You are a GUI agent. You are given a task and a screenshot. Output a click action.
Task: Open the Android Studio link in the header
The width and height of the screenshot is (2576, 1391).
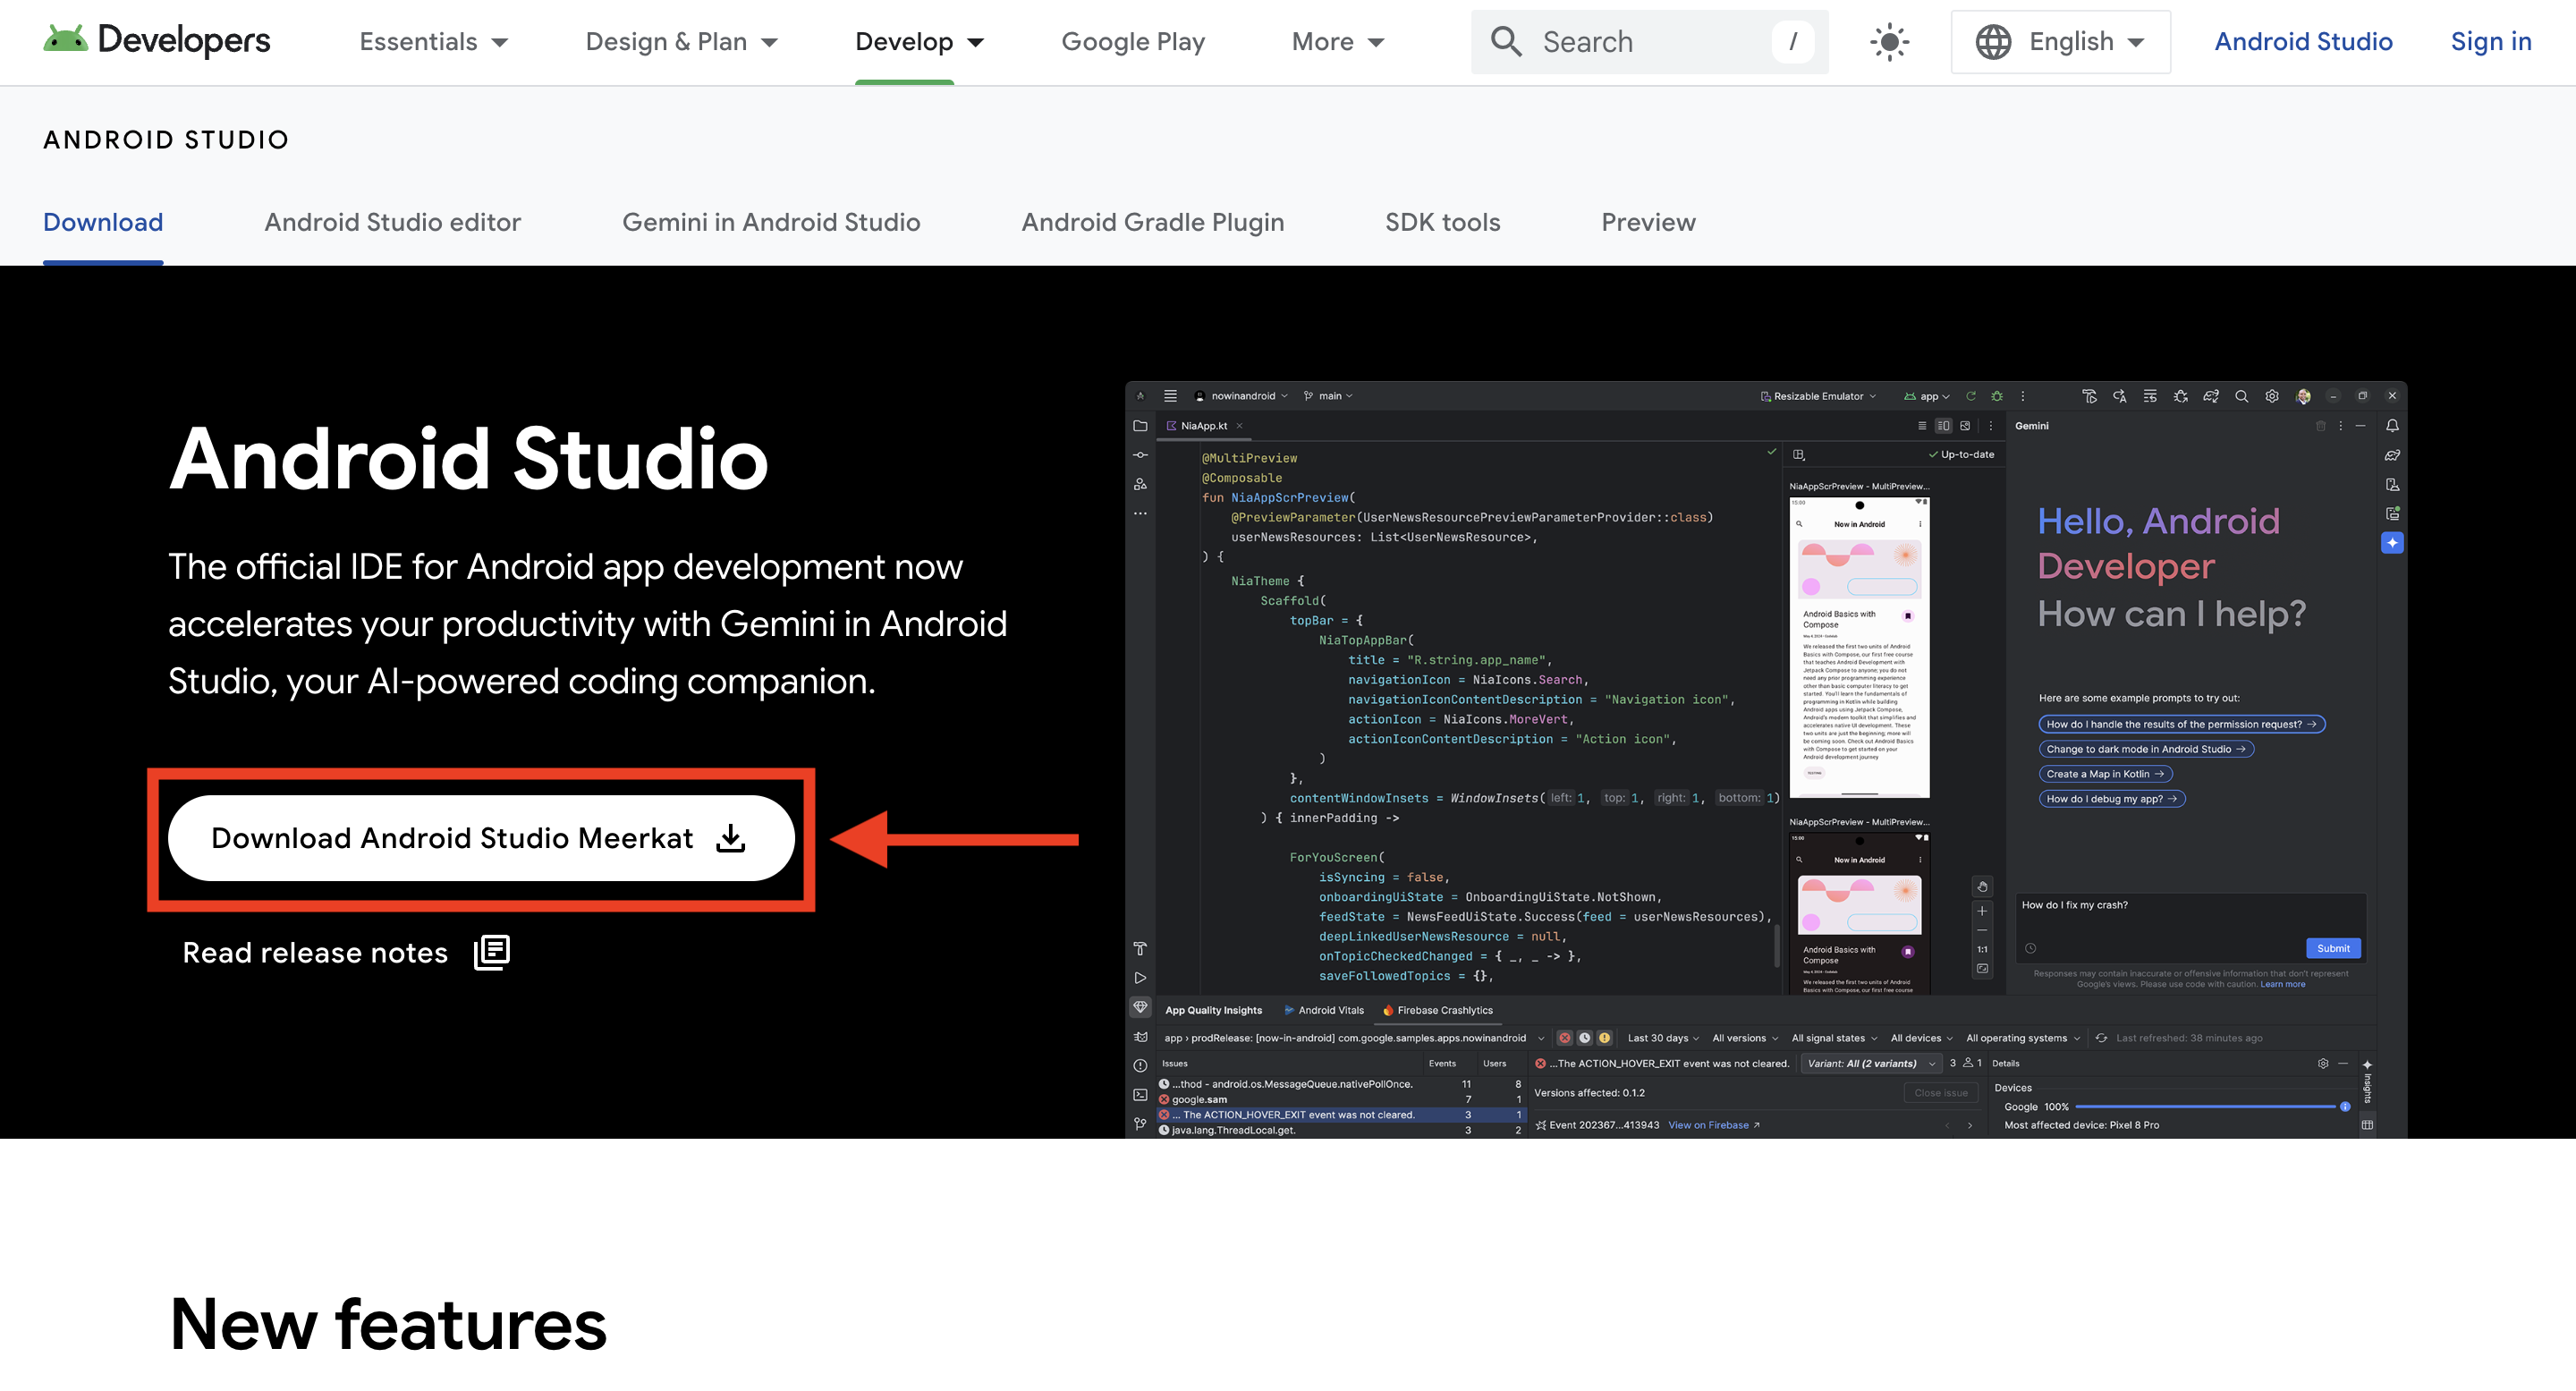click(x=2303, y=42)
